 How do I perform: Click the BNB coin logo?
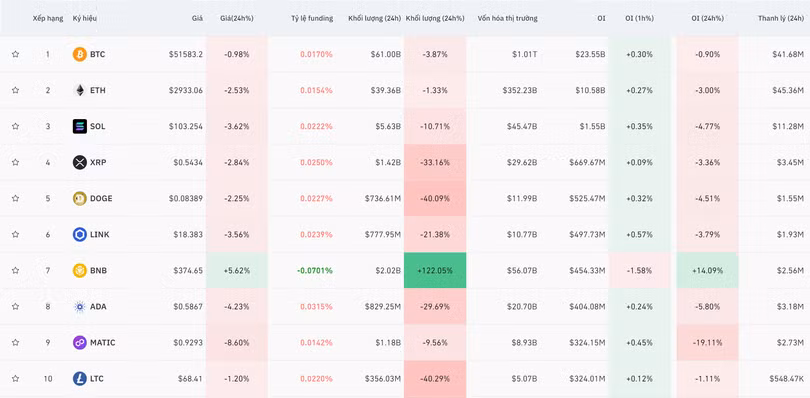point(80,270)
